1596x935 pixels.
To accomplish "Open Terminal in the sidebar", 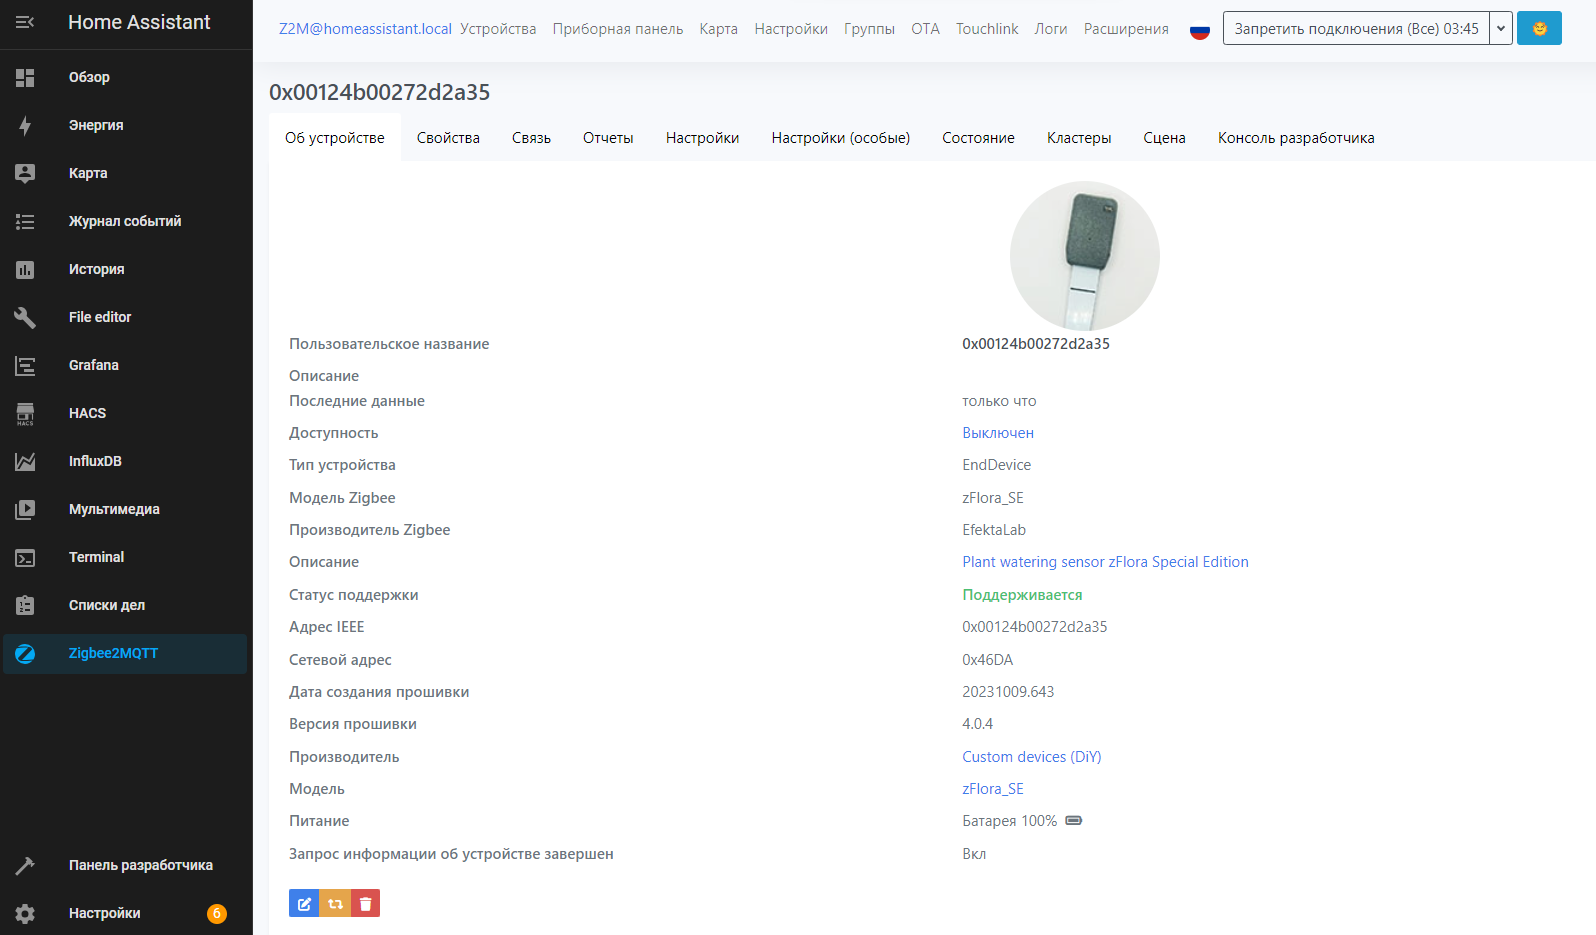I will tap(96, 557).
